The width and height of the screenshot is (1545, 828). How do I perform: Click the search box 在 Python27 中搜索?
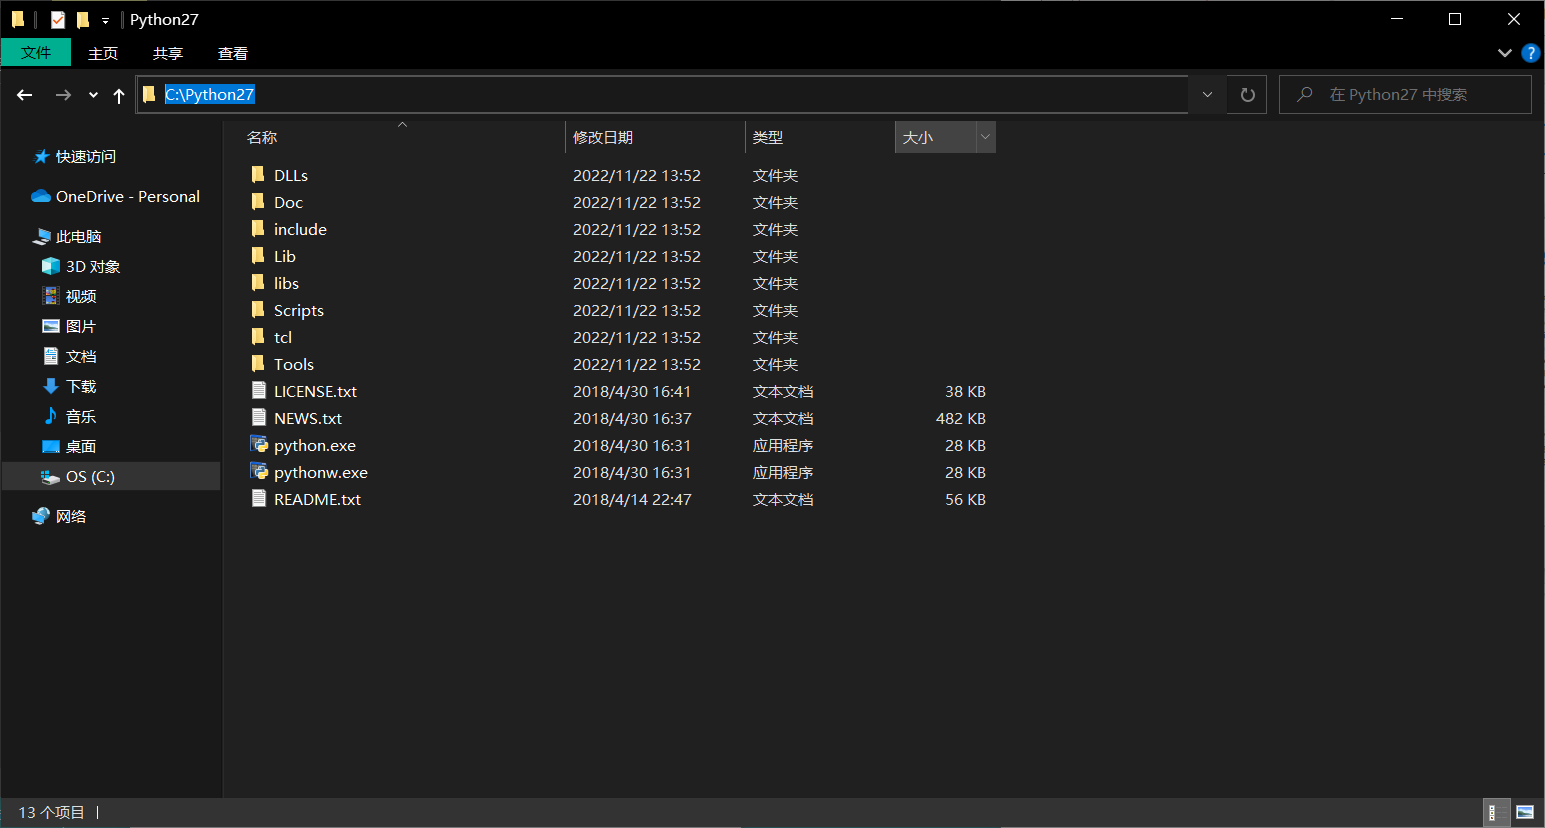1405,94
